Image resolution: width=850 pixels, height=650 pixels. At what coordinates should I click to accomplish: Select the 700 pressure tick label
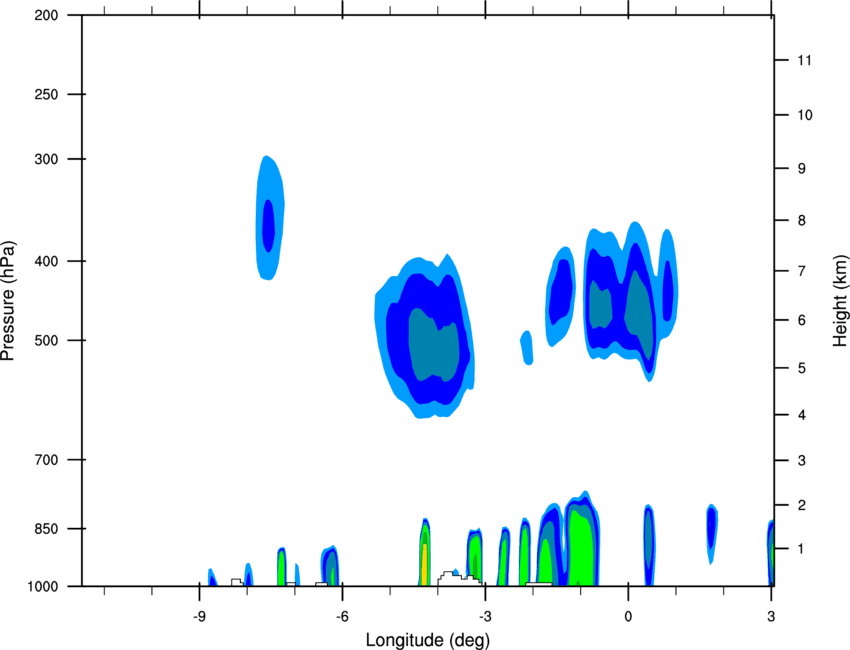pyautogui.click(x=46, y=460)
